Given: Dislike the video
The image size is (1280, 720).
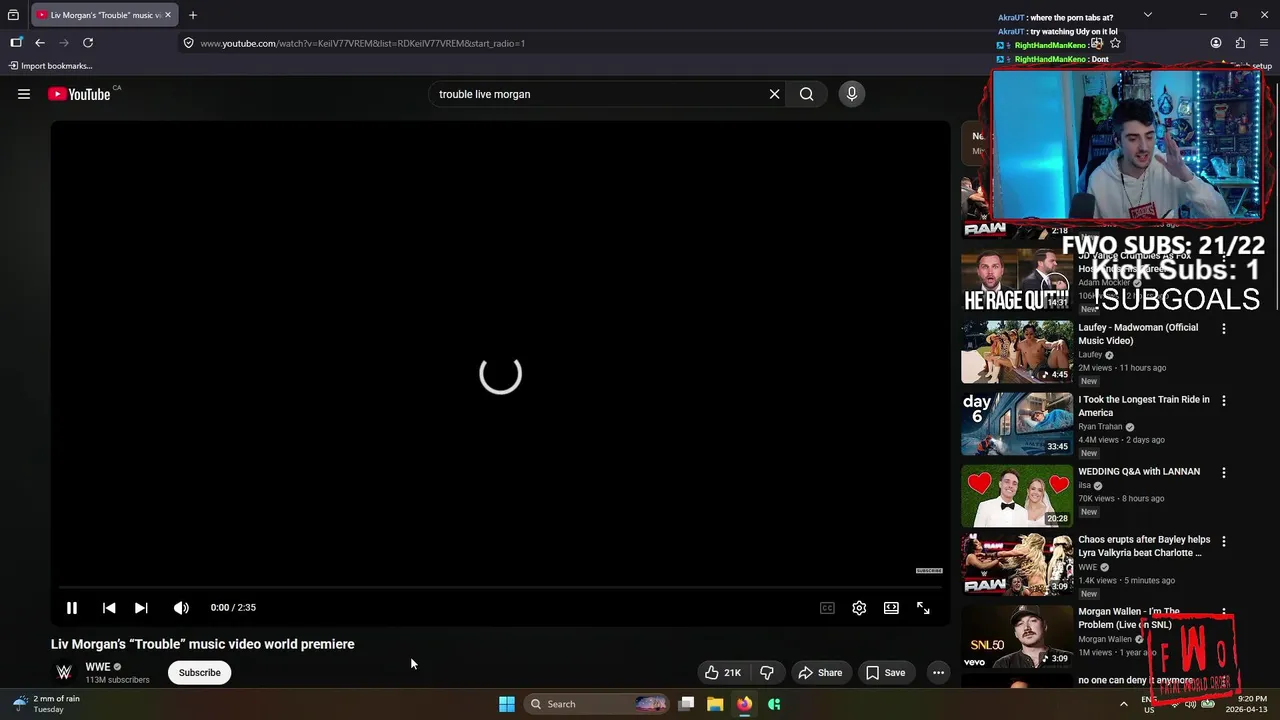Looking at the screenshot, I should [x=767, y=673].
